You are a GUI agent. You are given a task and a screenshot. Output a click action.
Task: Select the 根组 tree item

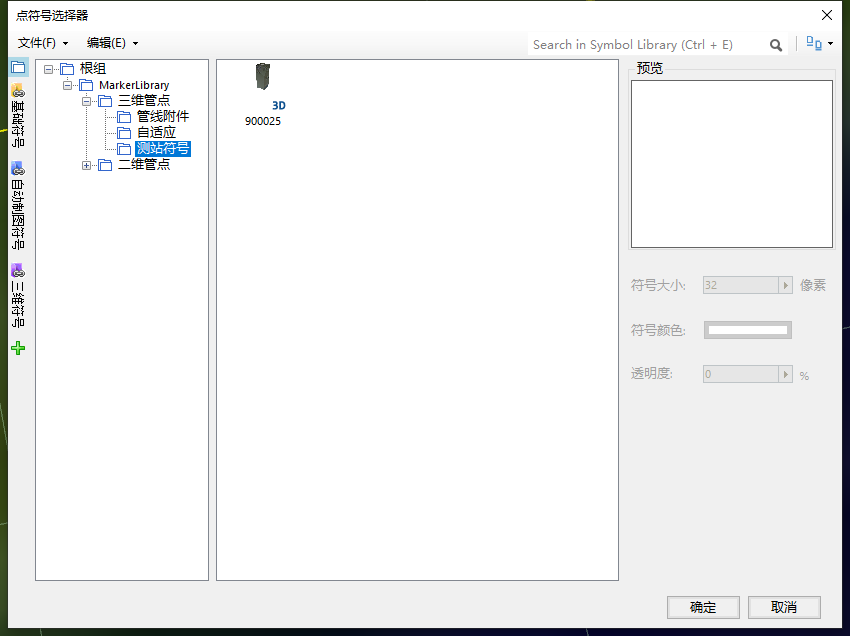coord(93,68)
